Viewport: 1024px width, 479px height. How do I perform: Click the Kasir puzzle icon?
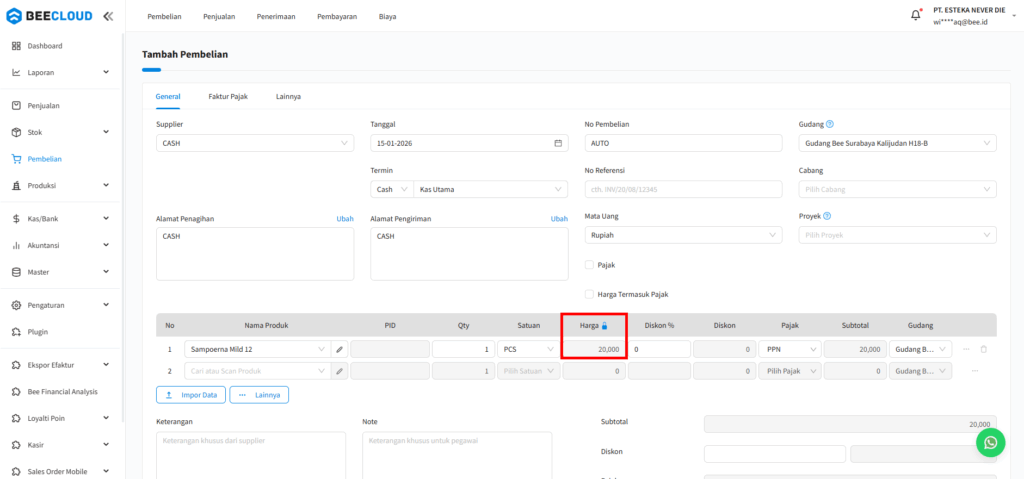(x=17, y=445)
